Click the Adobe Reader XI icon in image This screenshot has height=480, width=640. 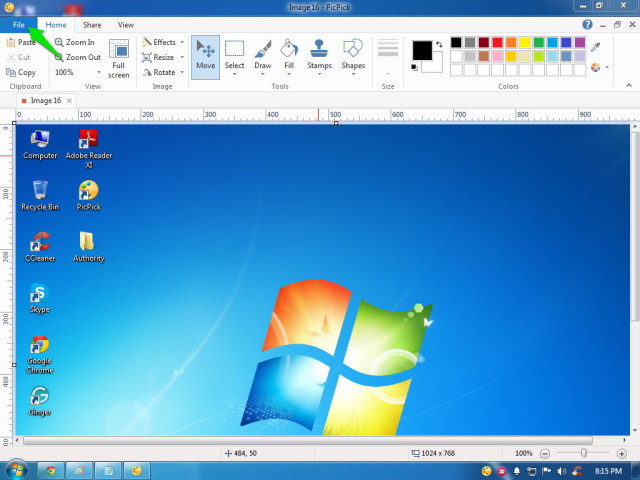[89, 149]
